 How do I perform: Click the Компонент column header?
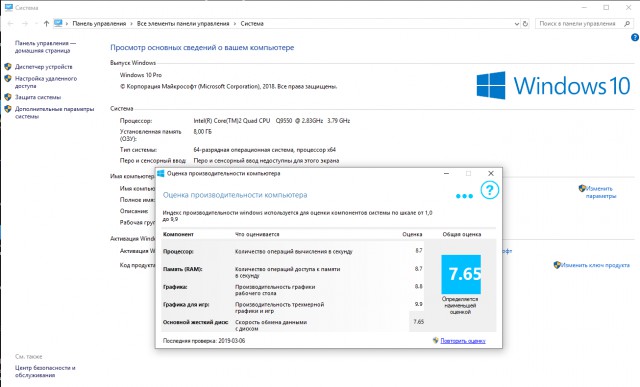(x=178, y=234)
